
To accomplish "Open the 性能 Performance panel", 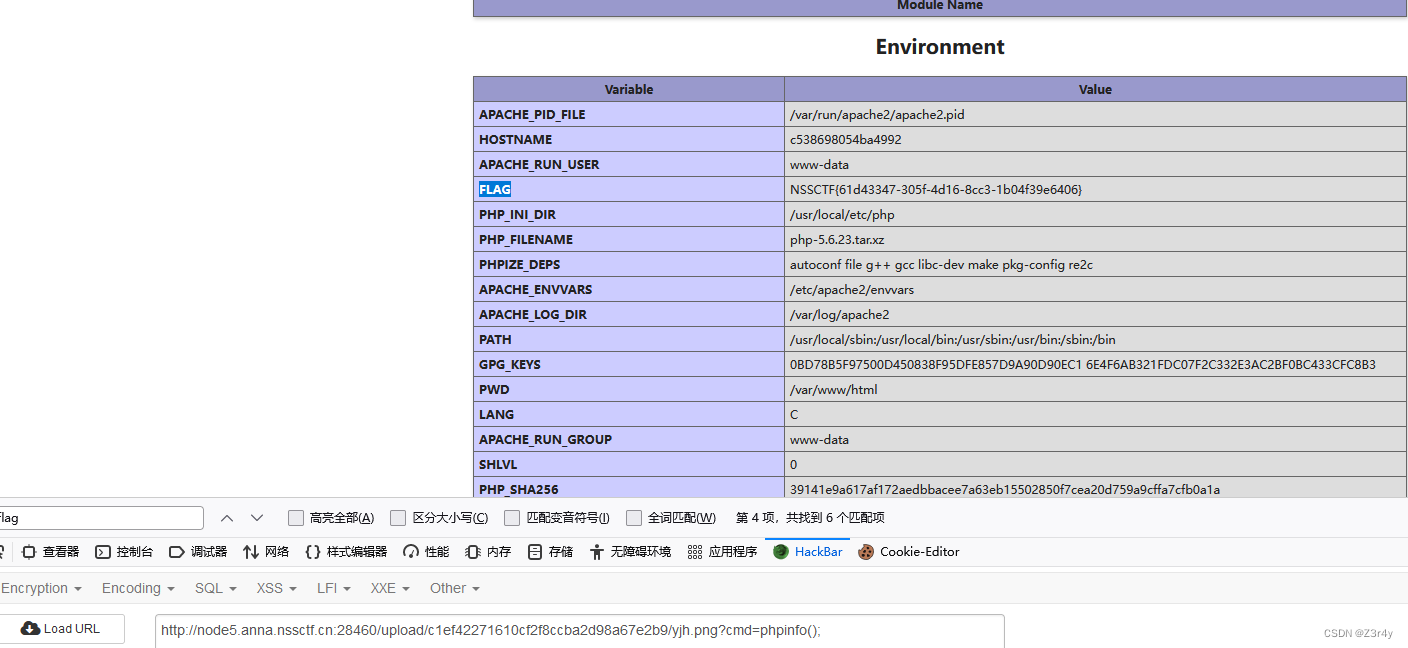I will (425, 551).
